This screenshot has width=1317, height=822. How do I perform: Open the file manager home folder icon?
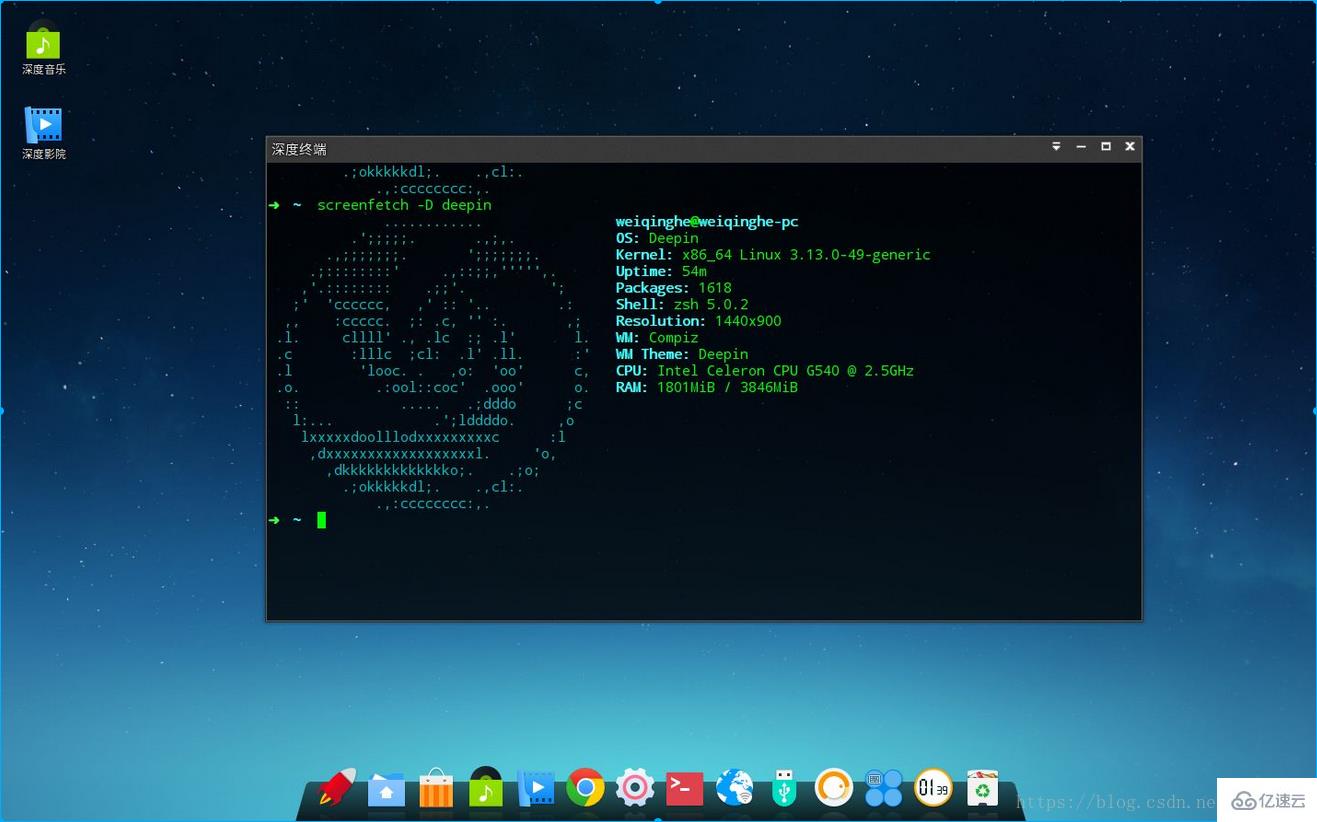pyautogui.click(x=386, y=790)
